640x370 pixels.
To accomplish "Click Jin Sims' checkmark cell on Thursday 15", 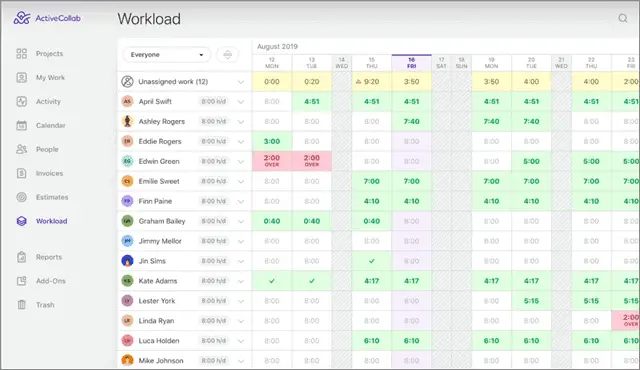I will point(371,261).
